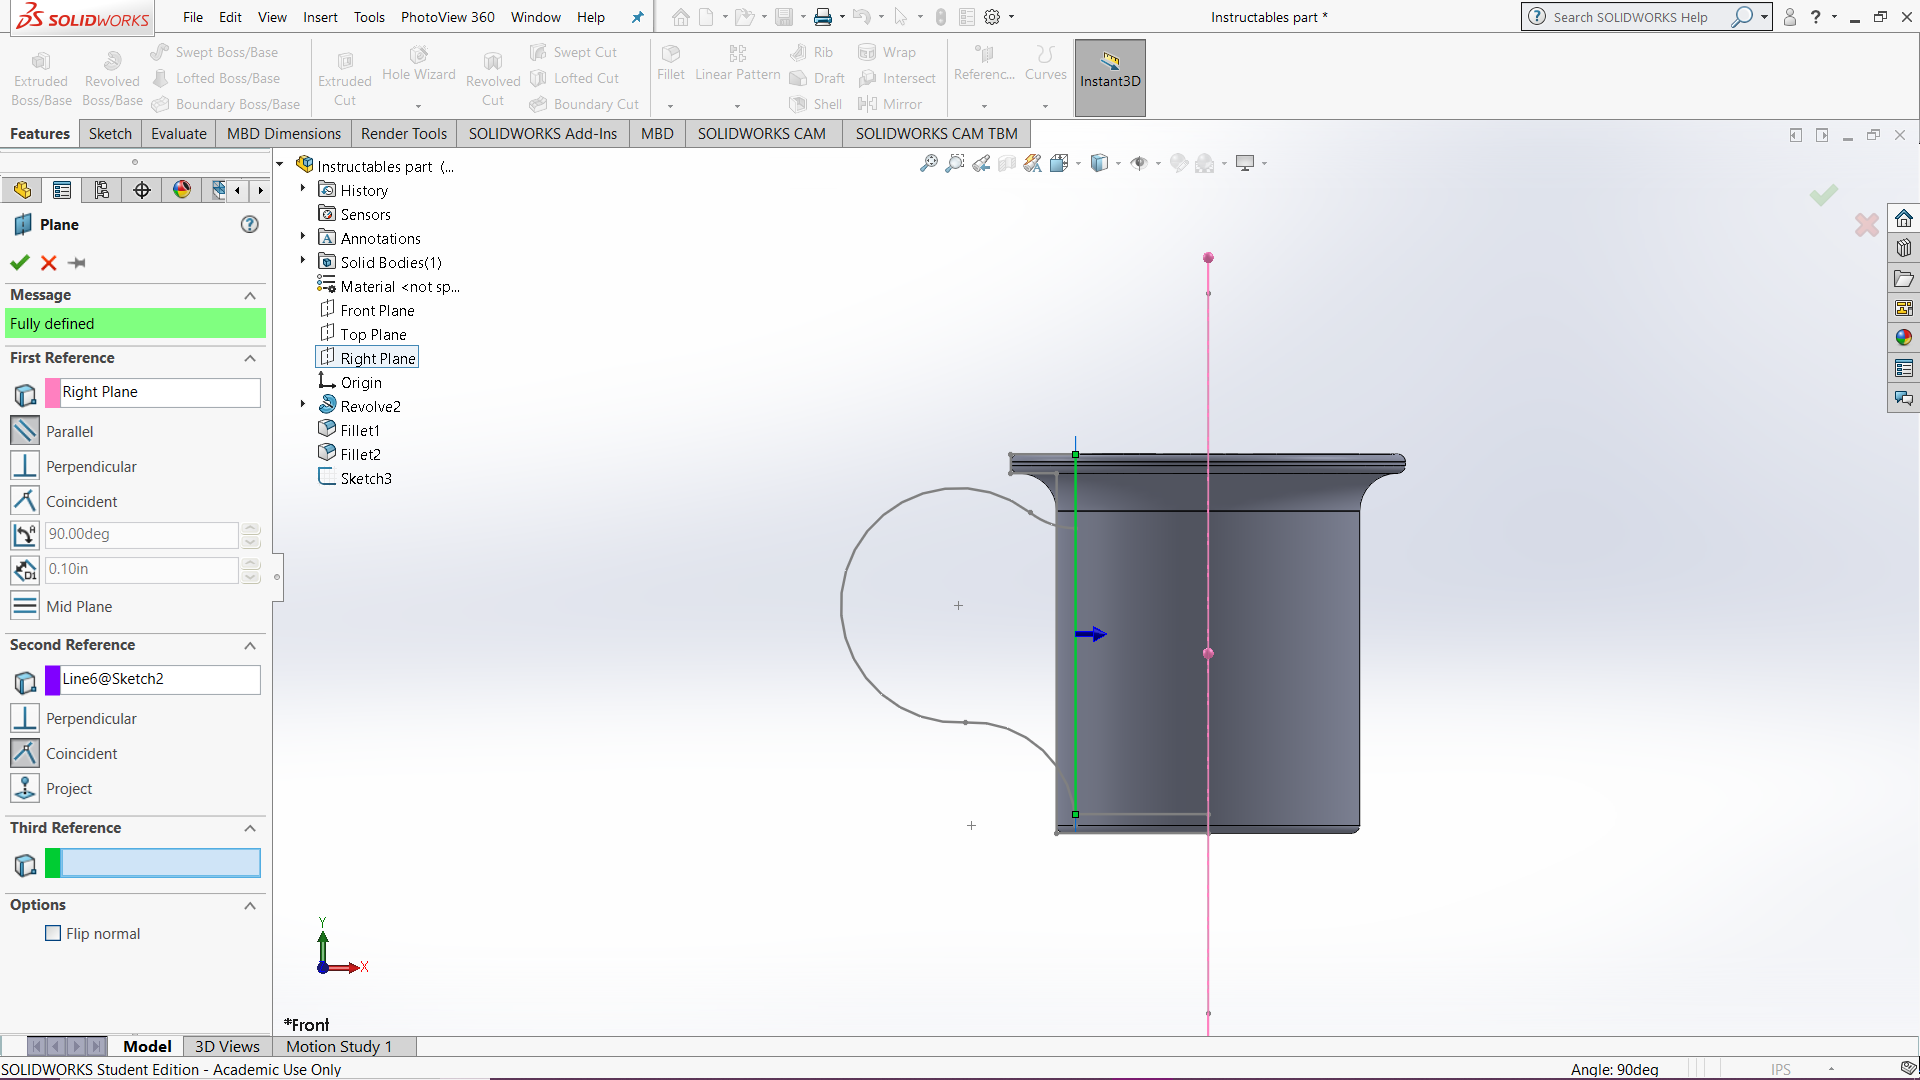The image size is (1920, 1080).
Task: Confirm the plane with the green checkmark
Action: pos(19,262)
